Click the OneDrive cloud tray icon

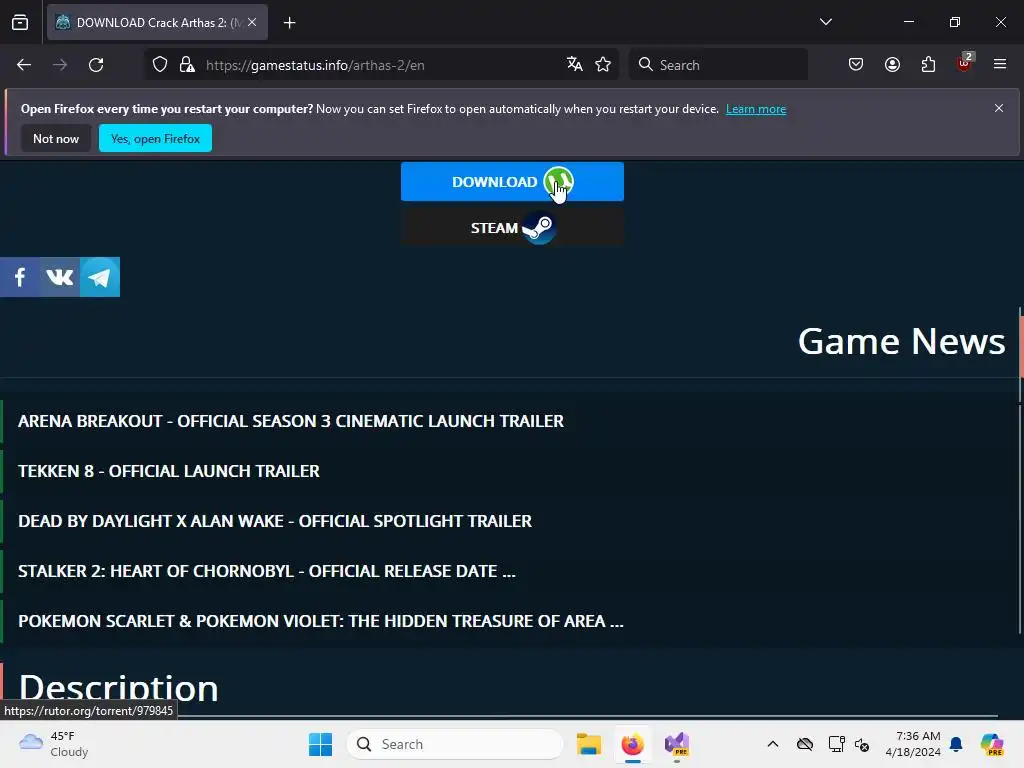coord(805,744)
